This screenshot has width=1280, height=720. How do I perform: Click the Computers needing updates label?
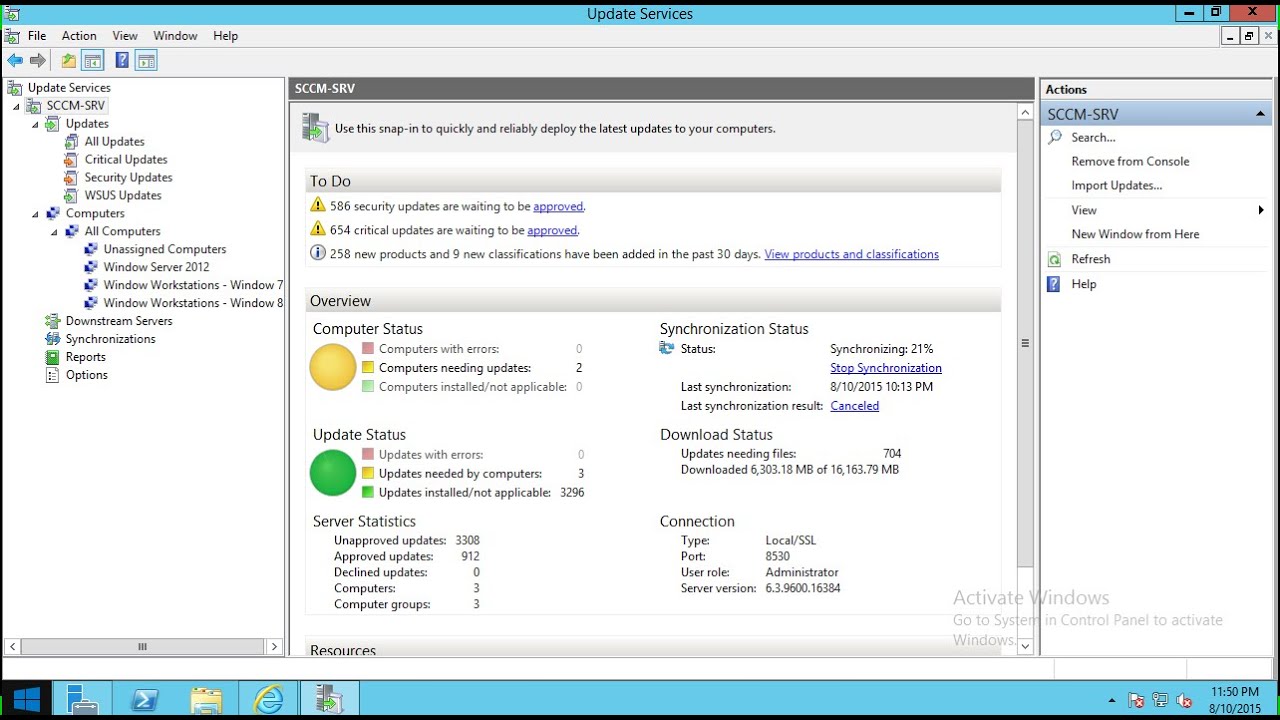(x=454, y=368)
